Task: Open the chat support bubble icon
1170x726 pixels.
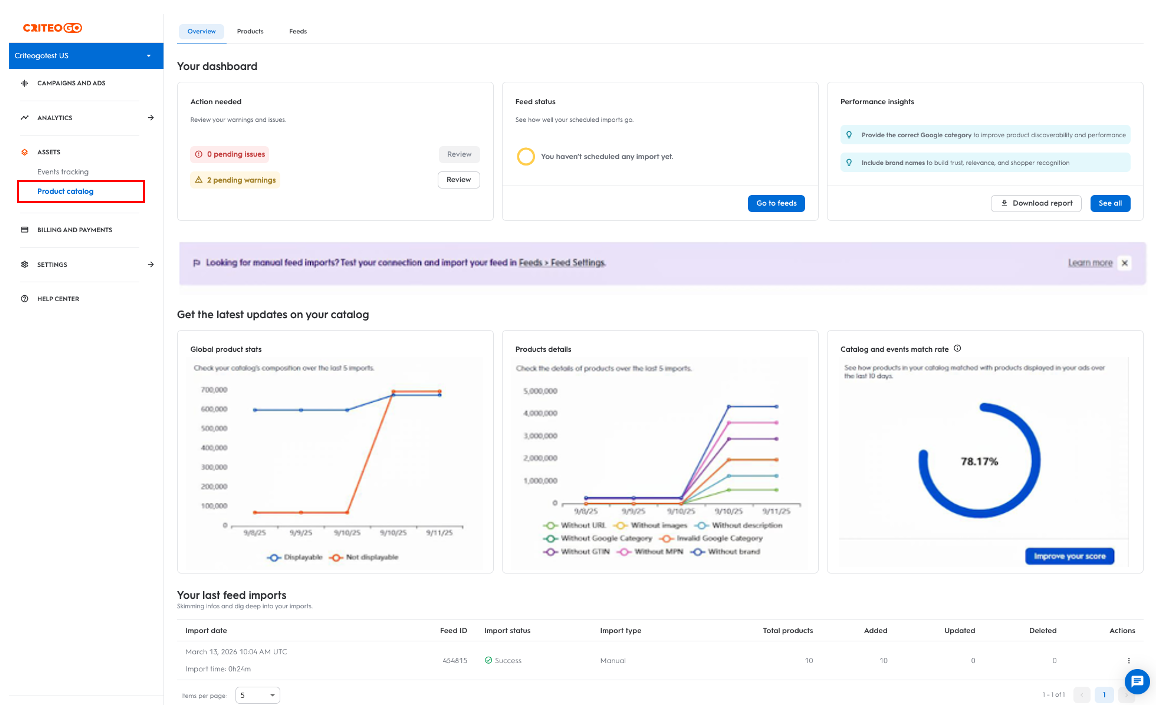Action: click(x=1136, y=681)
